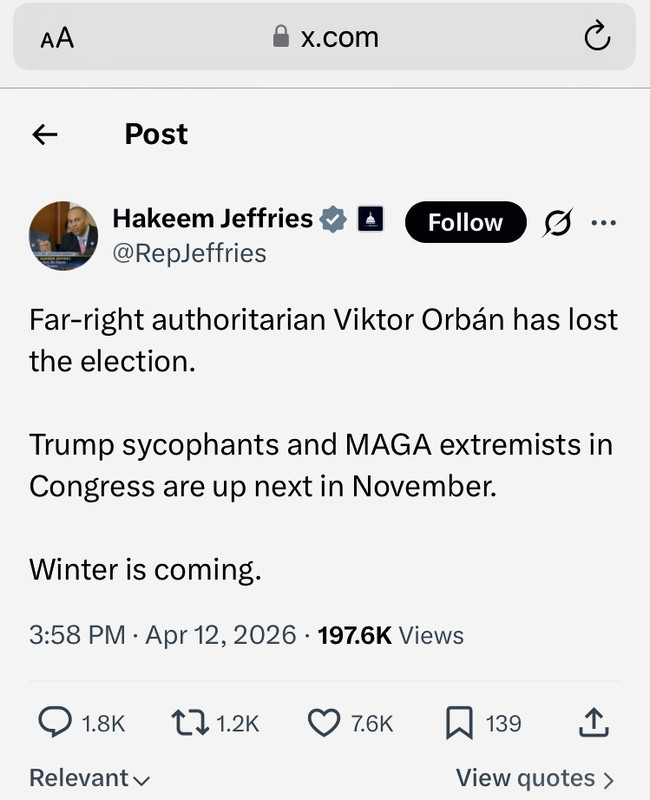Click the Grok slash icon
This screenshot has width=650, height=800.
click(x=558, y=223)
